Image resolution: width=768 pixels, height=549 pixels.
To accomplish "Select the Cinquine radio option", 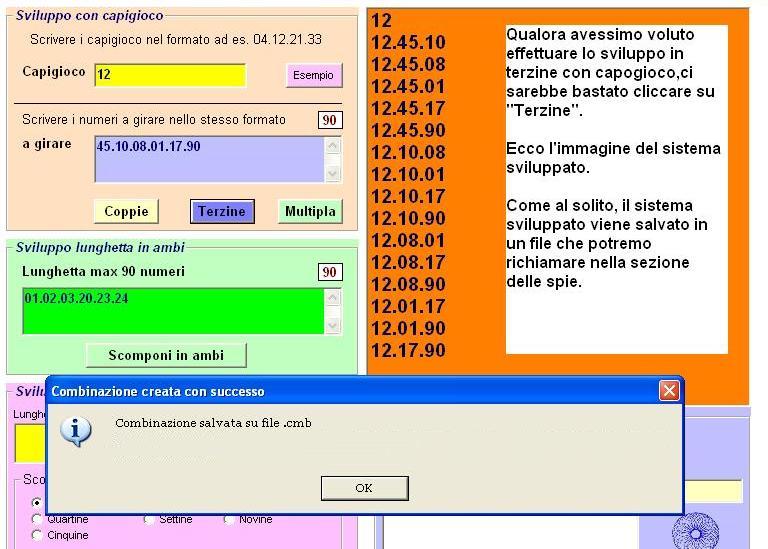I will [38, 536].
